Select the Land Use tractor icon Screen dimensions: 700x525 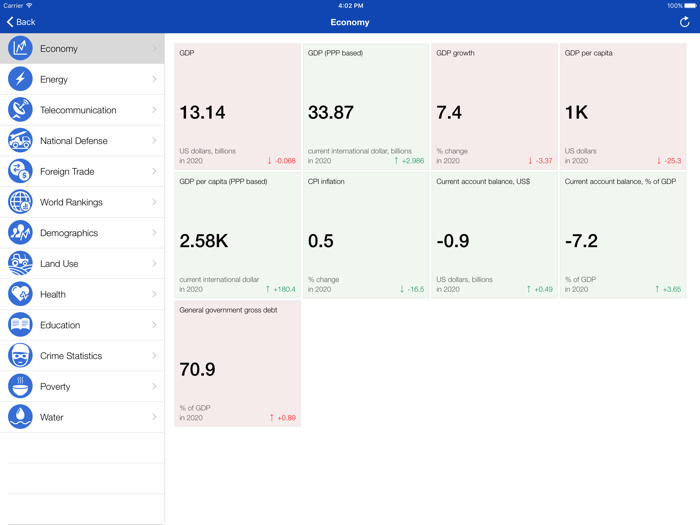click(20, 263)
